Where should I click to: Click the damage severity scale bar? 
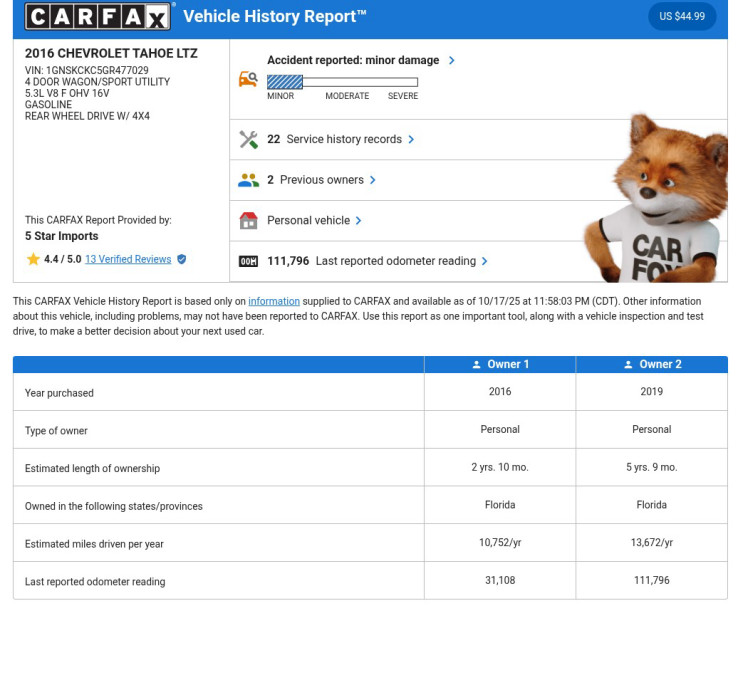click(342, 82)
